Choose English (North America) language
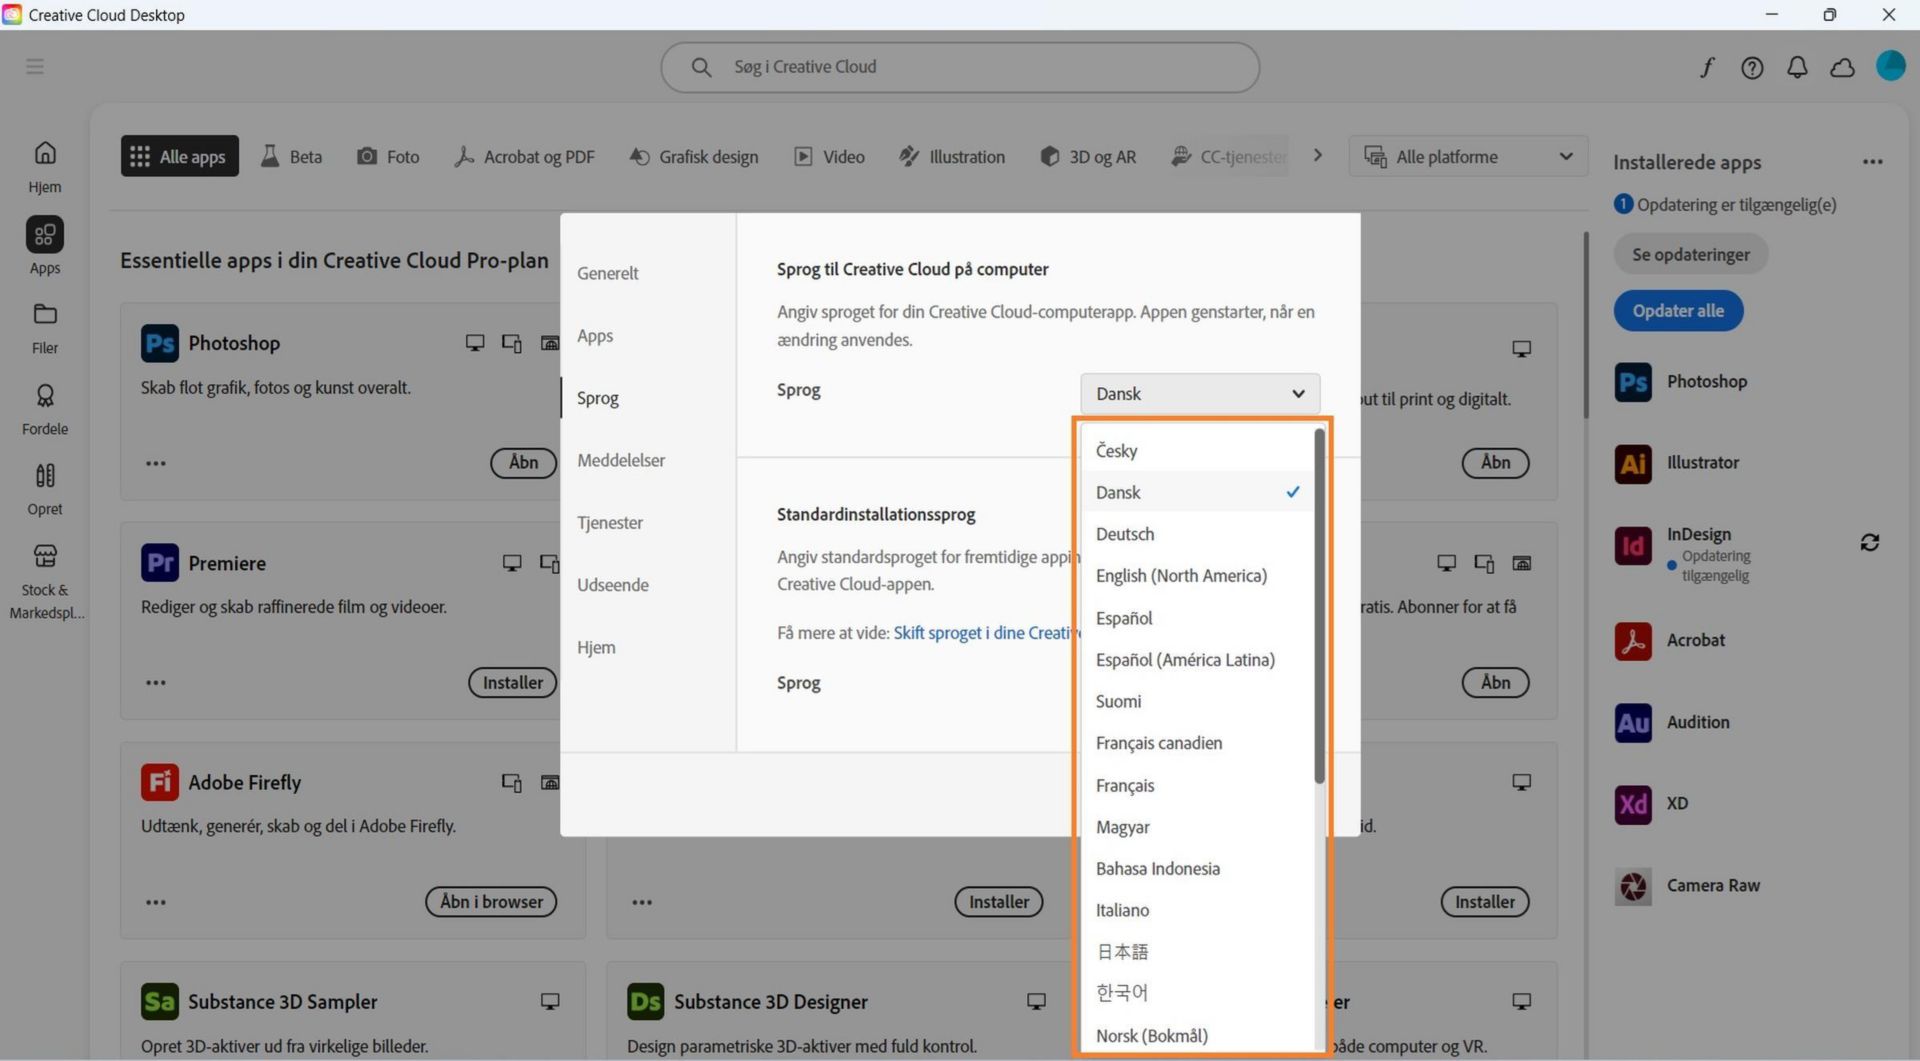This screenshot has width=1920, height=1061. pos(1197,576)
